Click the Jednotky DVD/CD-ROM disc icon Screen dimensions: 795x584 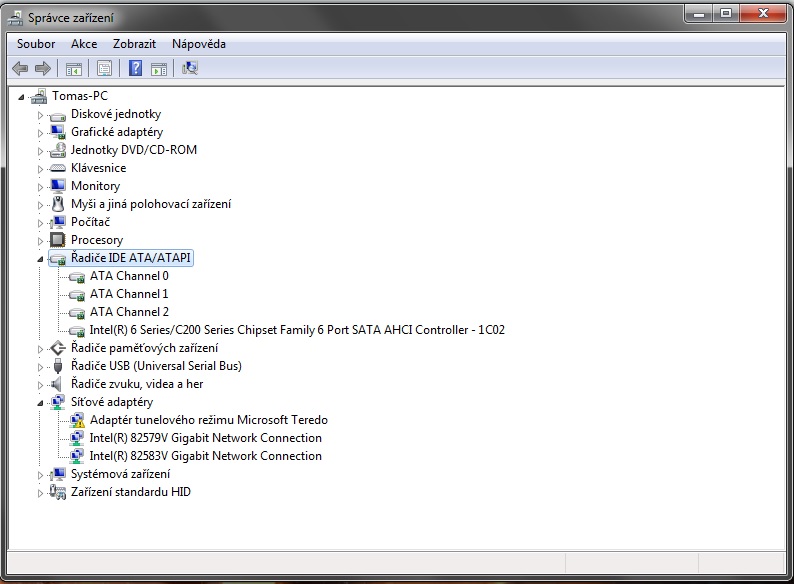[58, 150]
